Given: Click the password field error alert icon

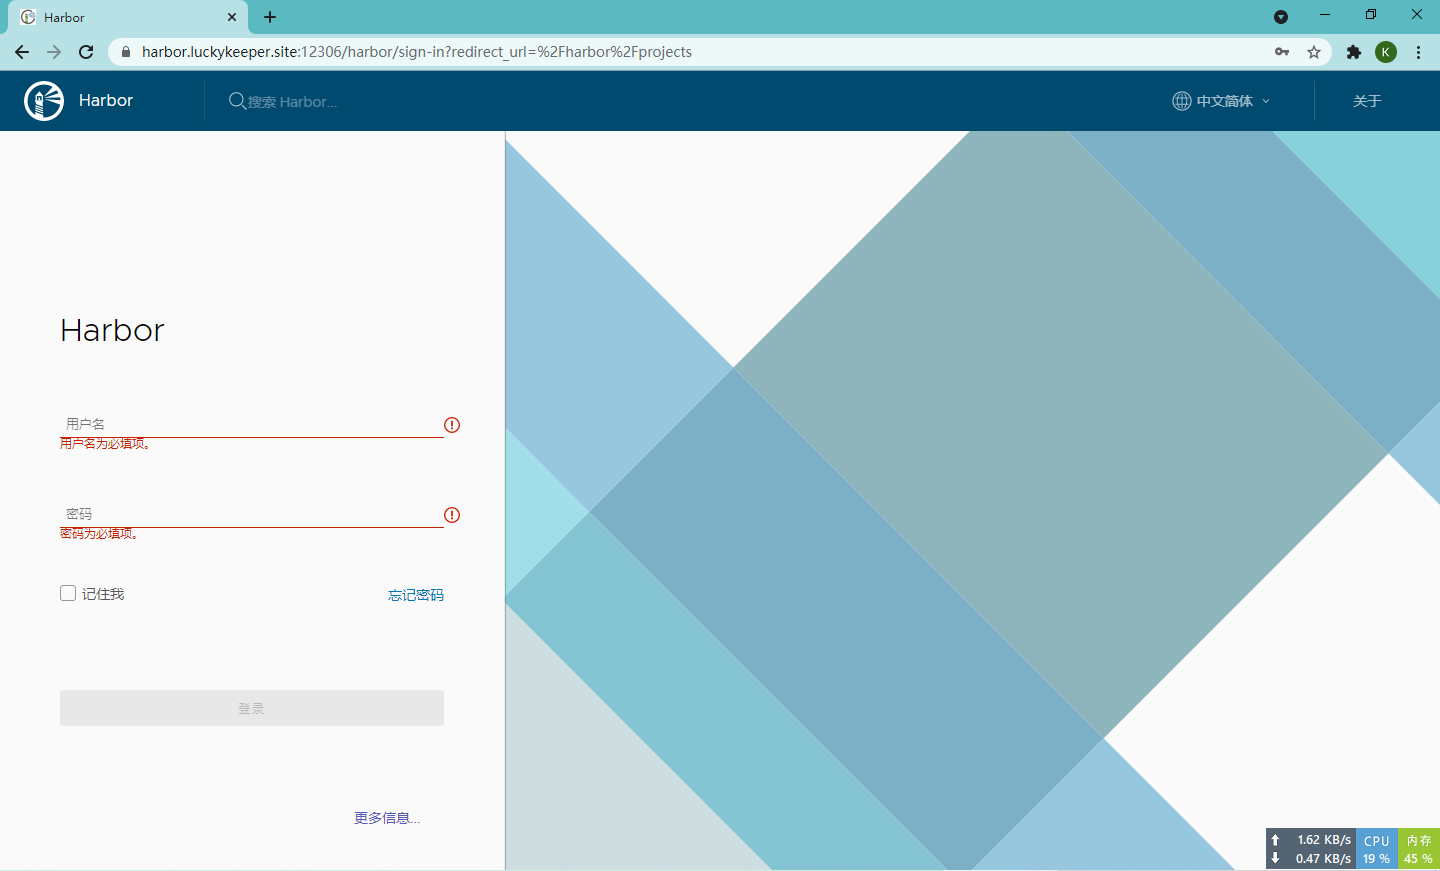Looking at the screenshot, I should pos(451,515).
